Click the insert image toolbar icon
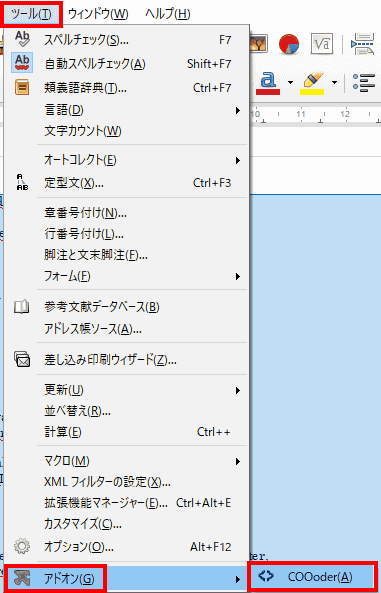381x593 pixels. [x=259, y=44]
